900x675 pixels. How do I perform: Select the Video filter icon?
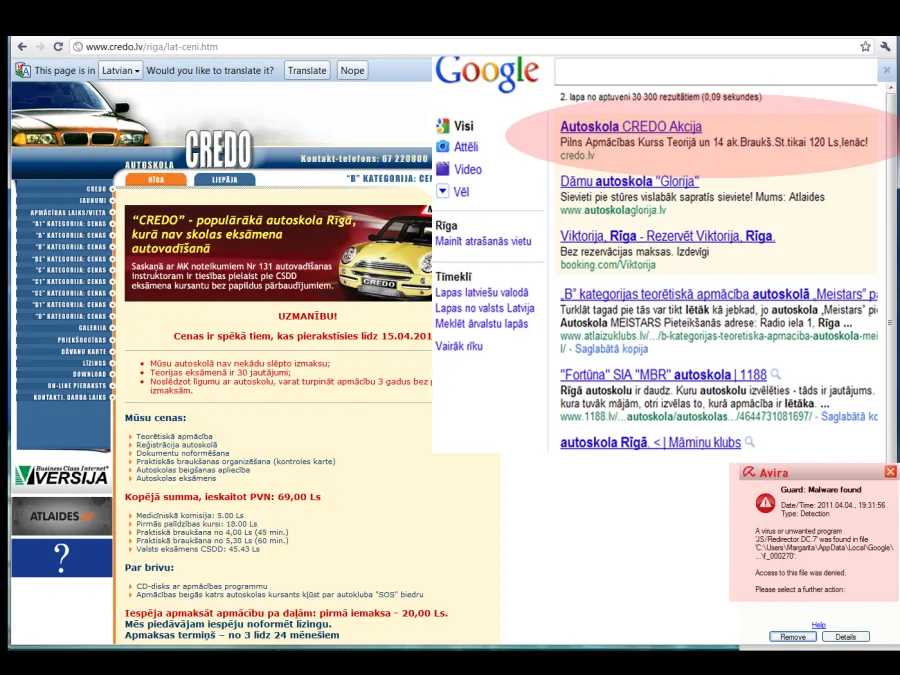click(x=443, y=169)
